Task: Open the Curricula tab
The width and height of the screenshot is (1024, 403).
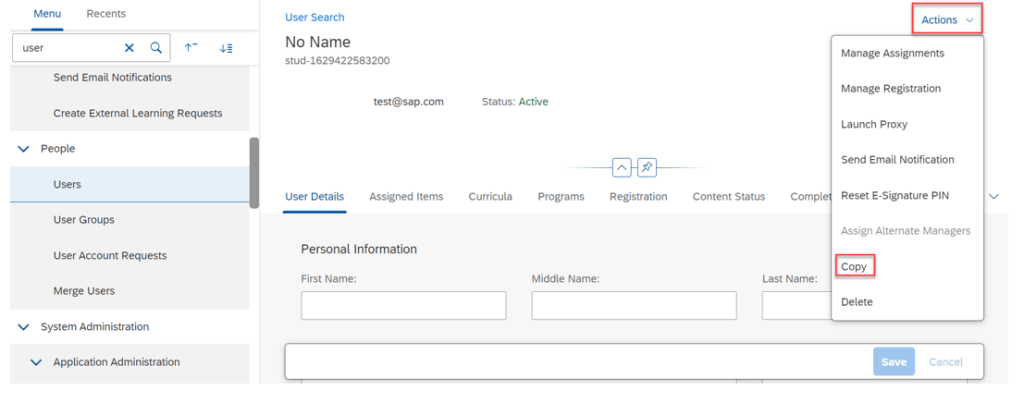Action: 490,197
